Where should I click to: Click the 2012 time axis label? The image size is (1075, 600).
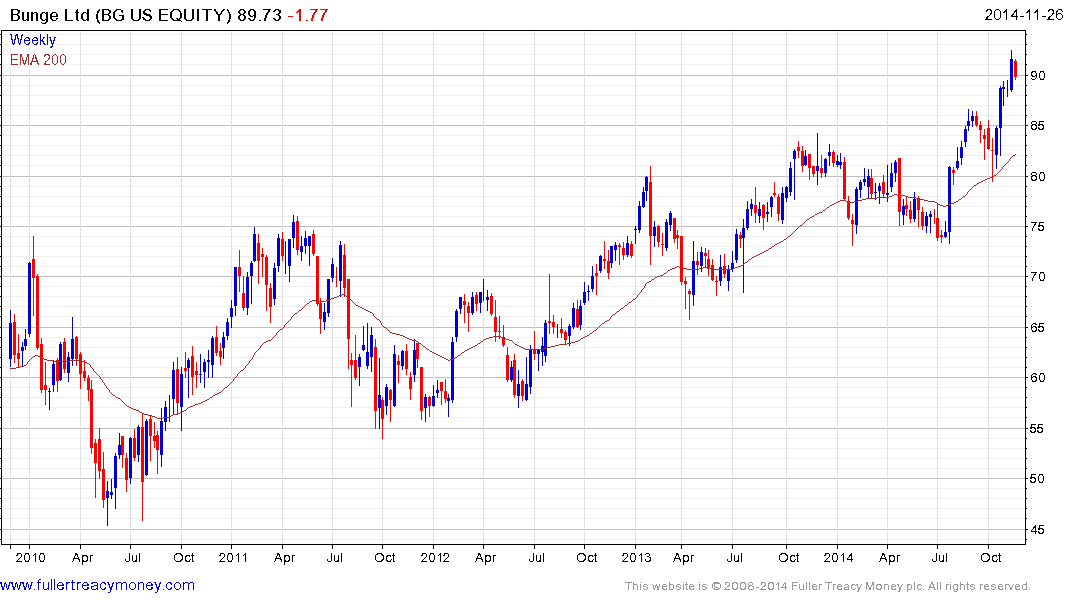(435, 557)
